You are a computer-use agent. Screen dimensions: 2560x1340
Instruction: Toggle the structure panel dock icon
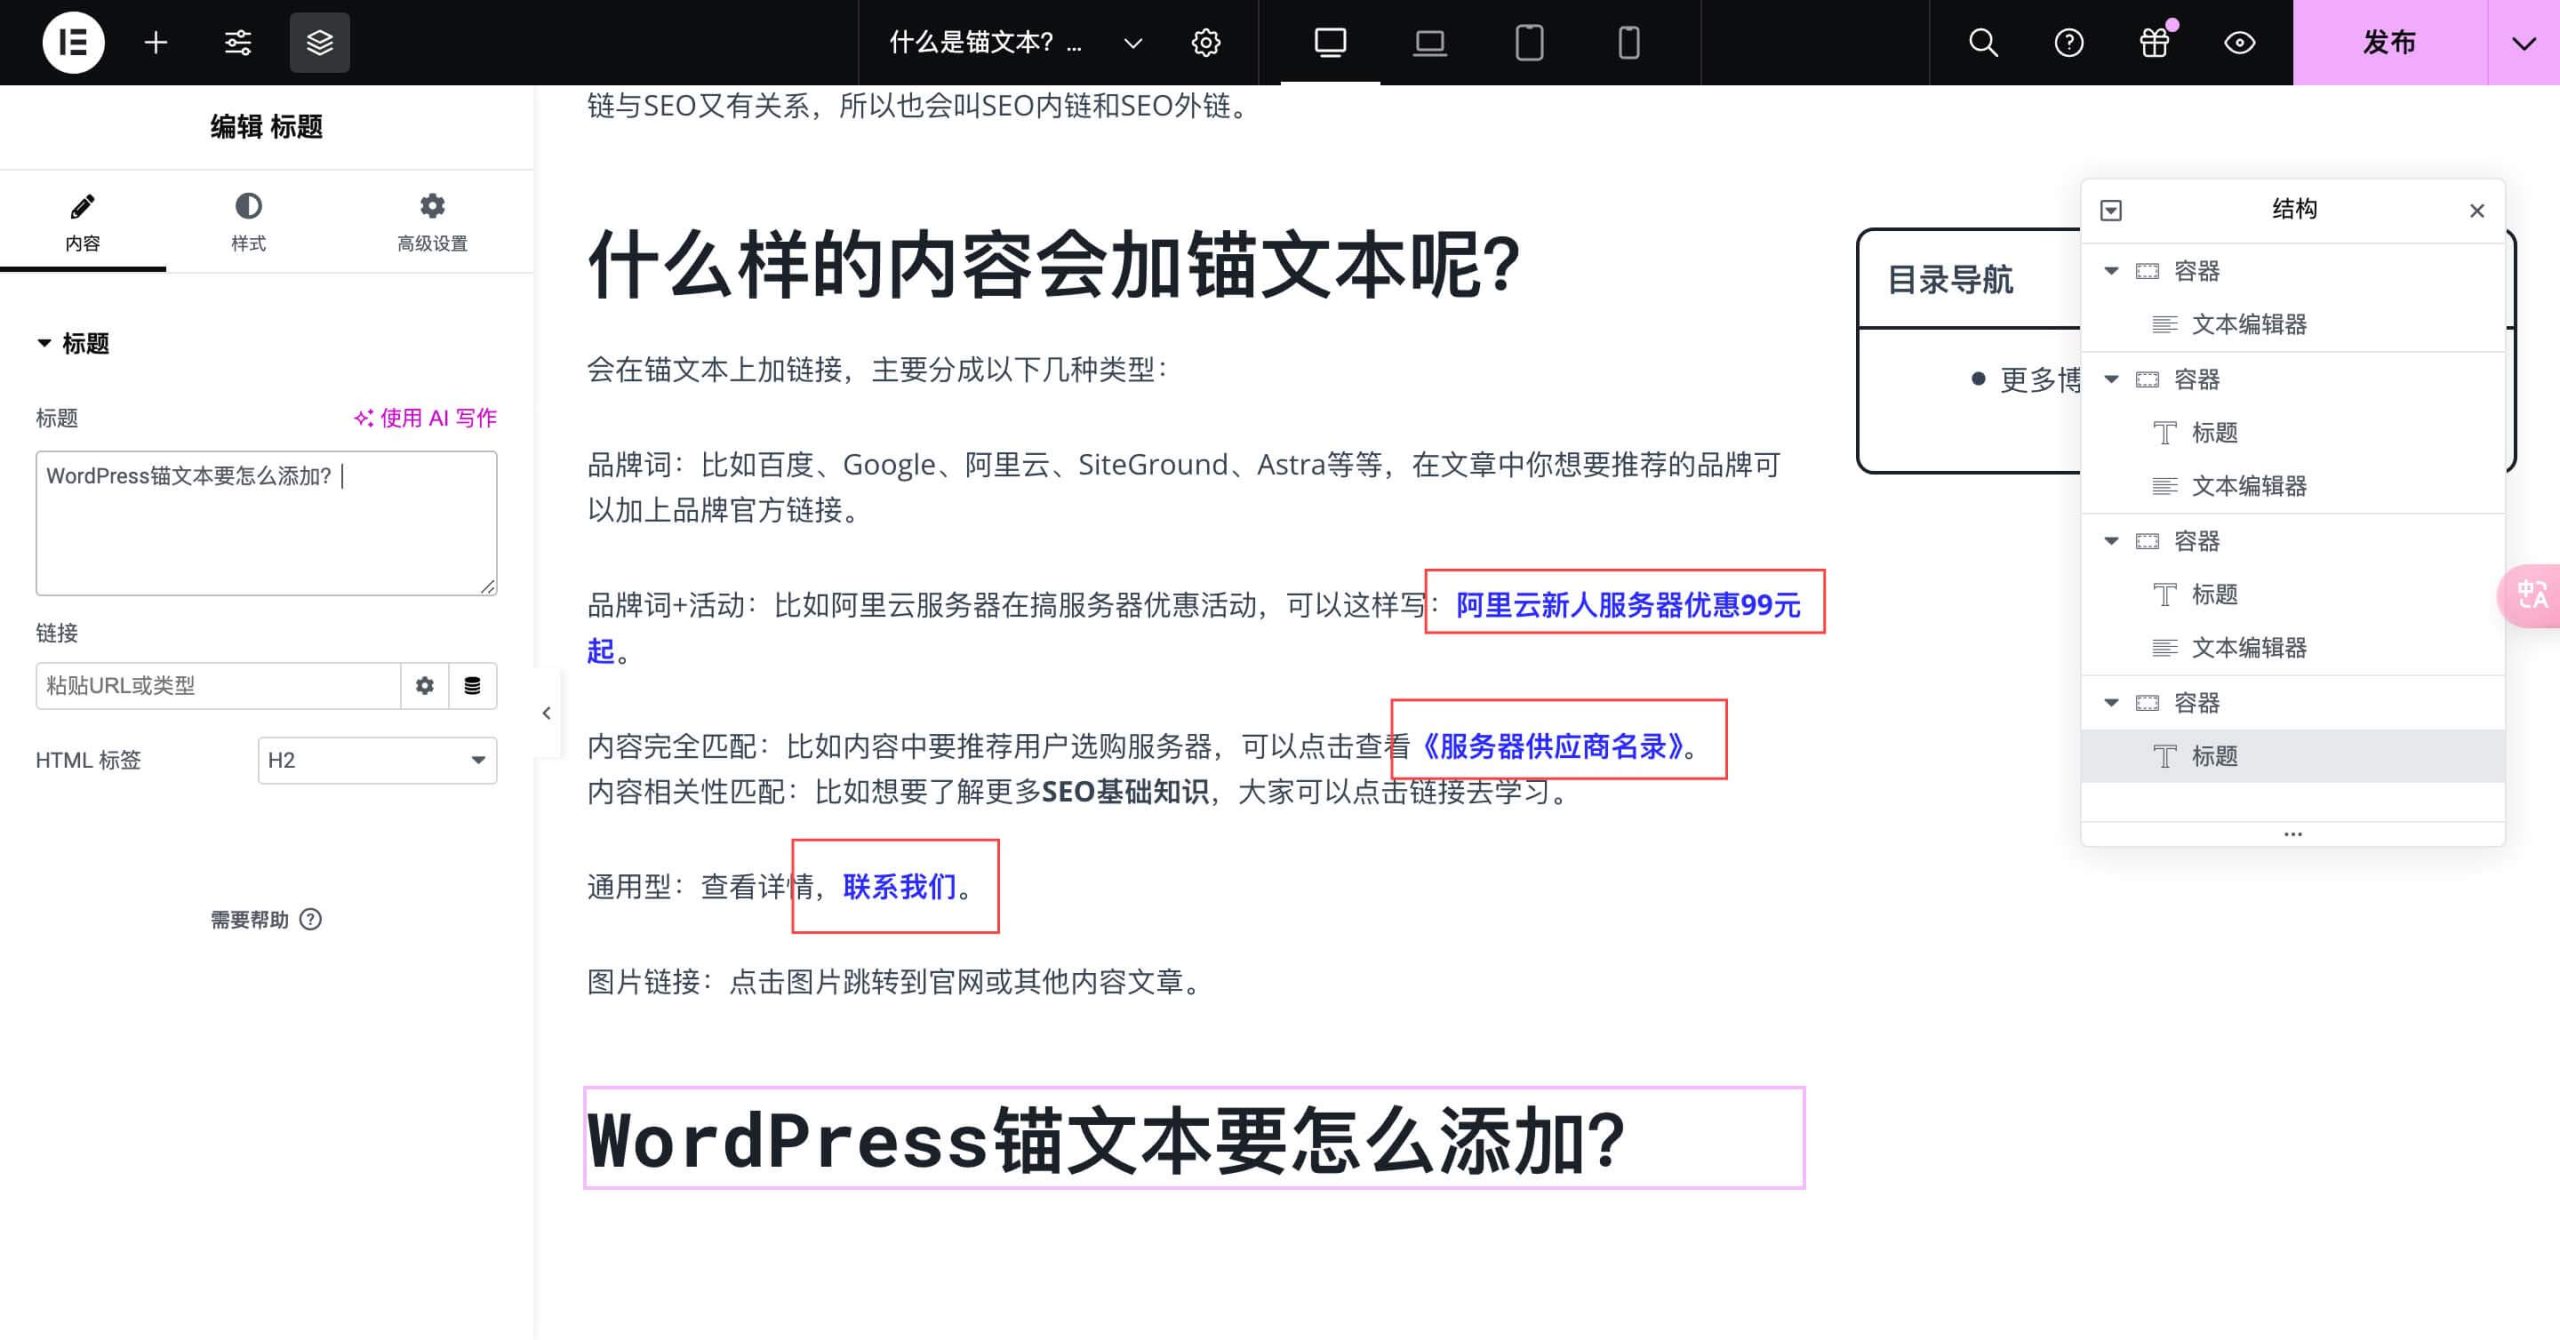click(2111, 210)
